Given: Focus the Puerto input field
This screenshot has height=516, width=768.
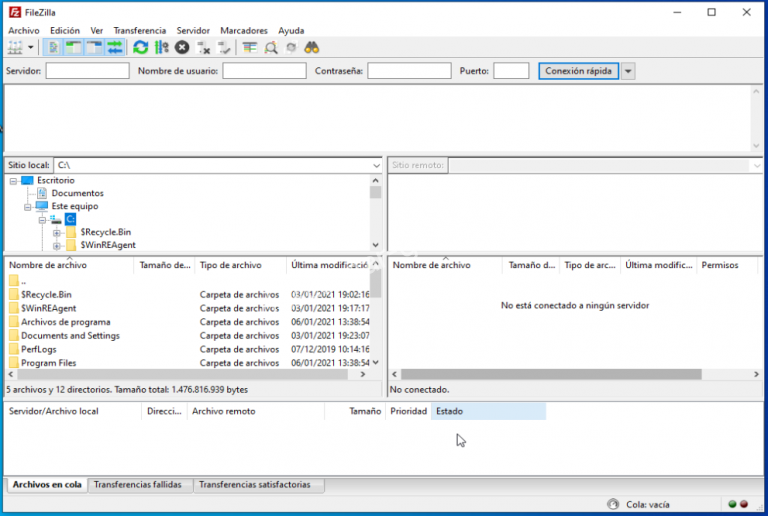Looking at the screenshot, I should 511,71.
